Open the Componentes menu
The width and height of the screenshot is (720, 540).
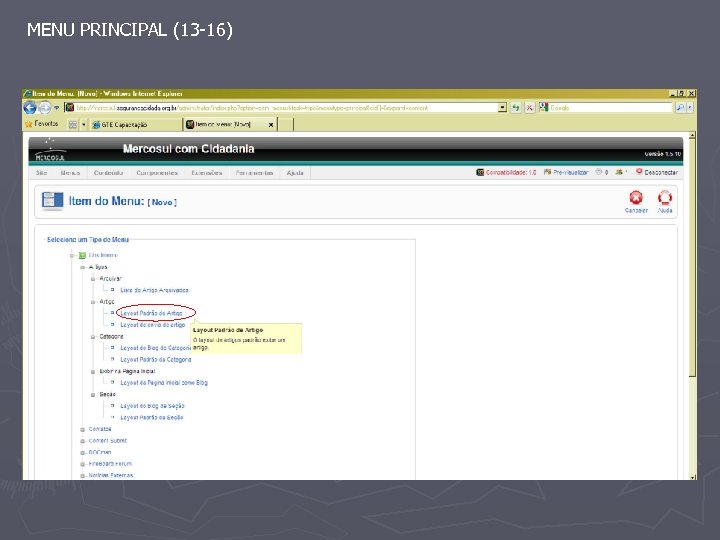157,173
